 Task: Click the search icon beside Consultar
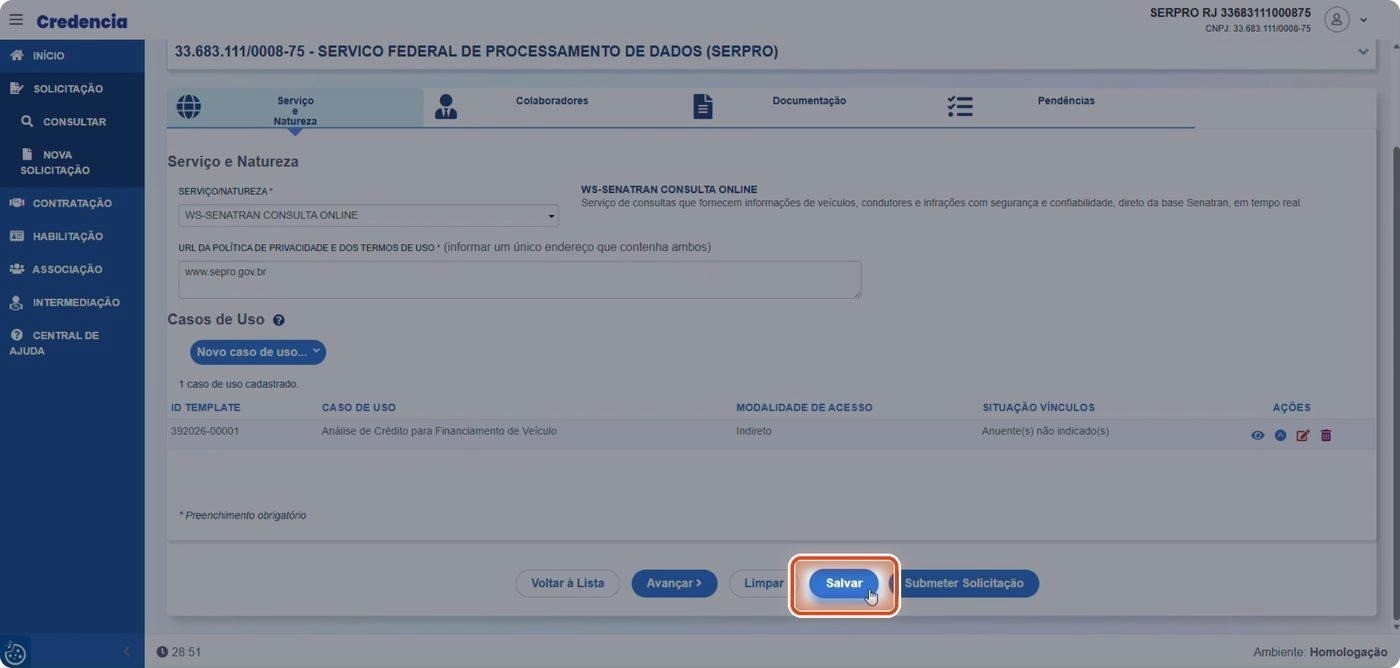pyautogui.click(x=27, y=122)
